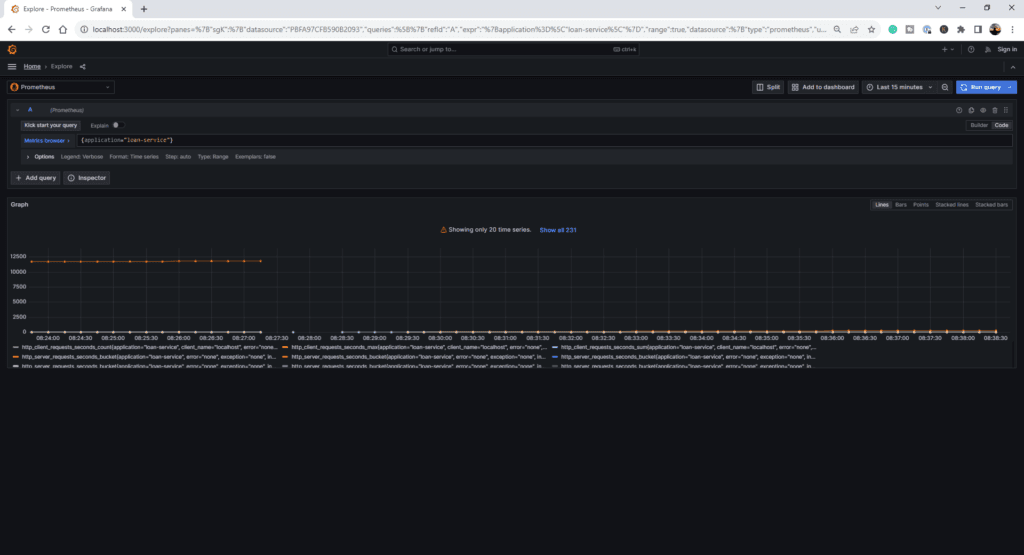Click the Grafana logo icon
Screen dimensions: 1024x555
click(12, 49)
